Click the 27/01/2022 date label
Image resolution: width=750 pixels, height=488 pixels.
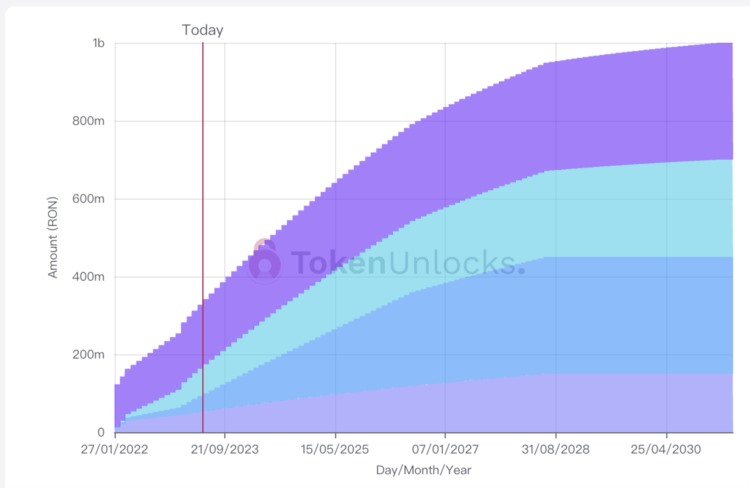click(115, 450)
